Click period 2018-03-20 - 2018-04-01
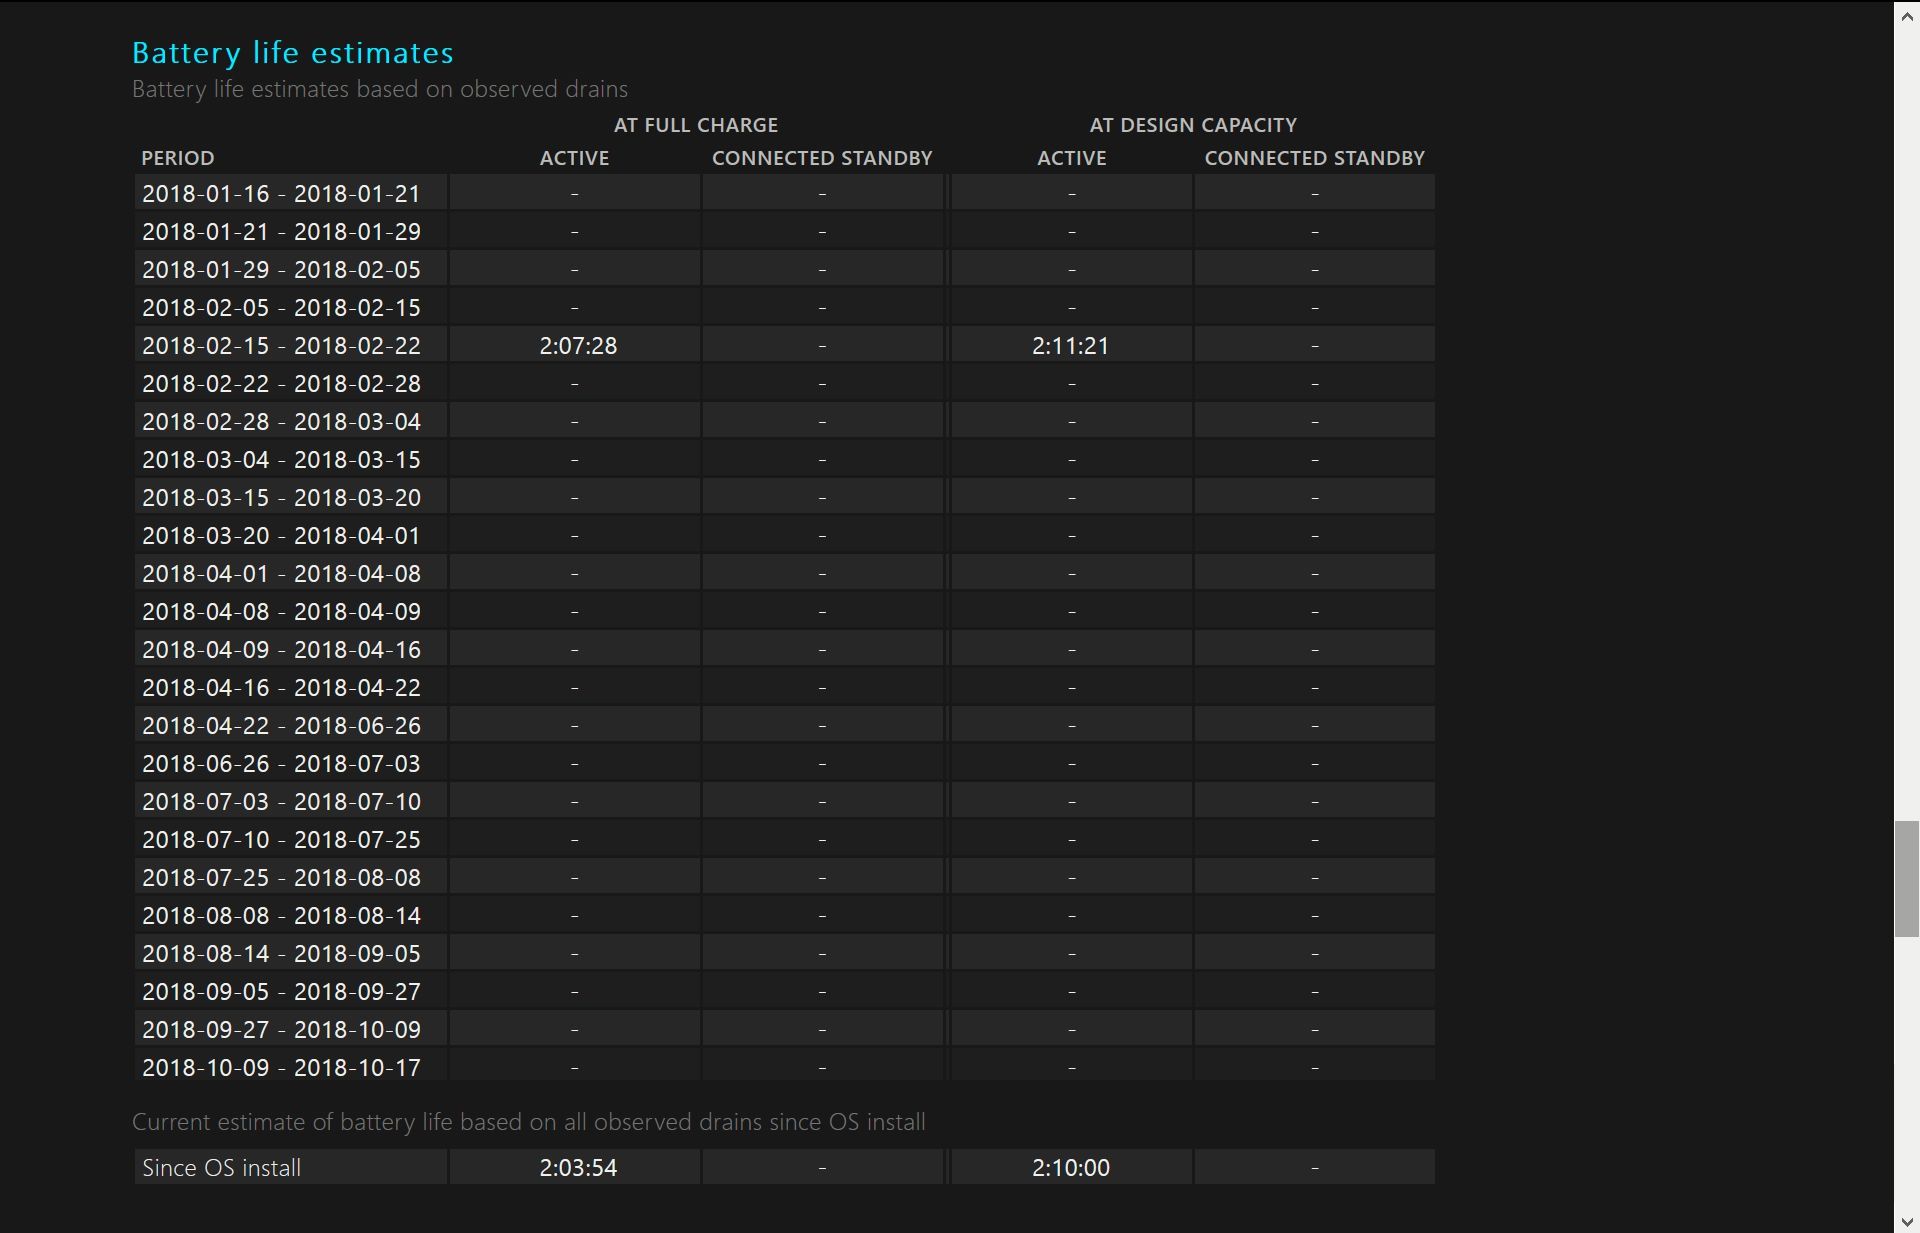Screen dimensions: 1920x1233 point(281,536)
